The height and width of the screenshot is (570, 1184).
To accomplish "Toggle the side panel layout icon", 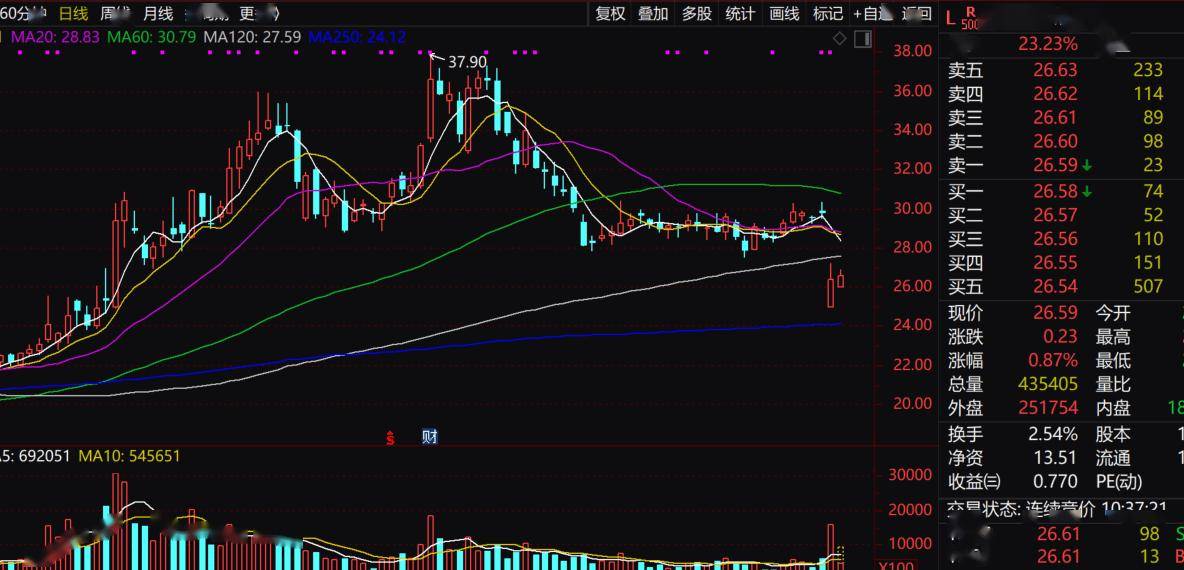I will point(862,38).
